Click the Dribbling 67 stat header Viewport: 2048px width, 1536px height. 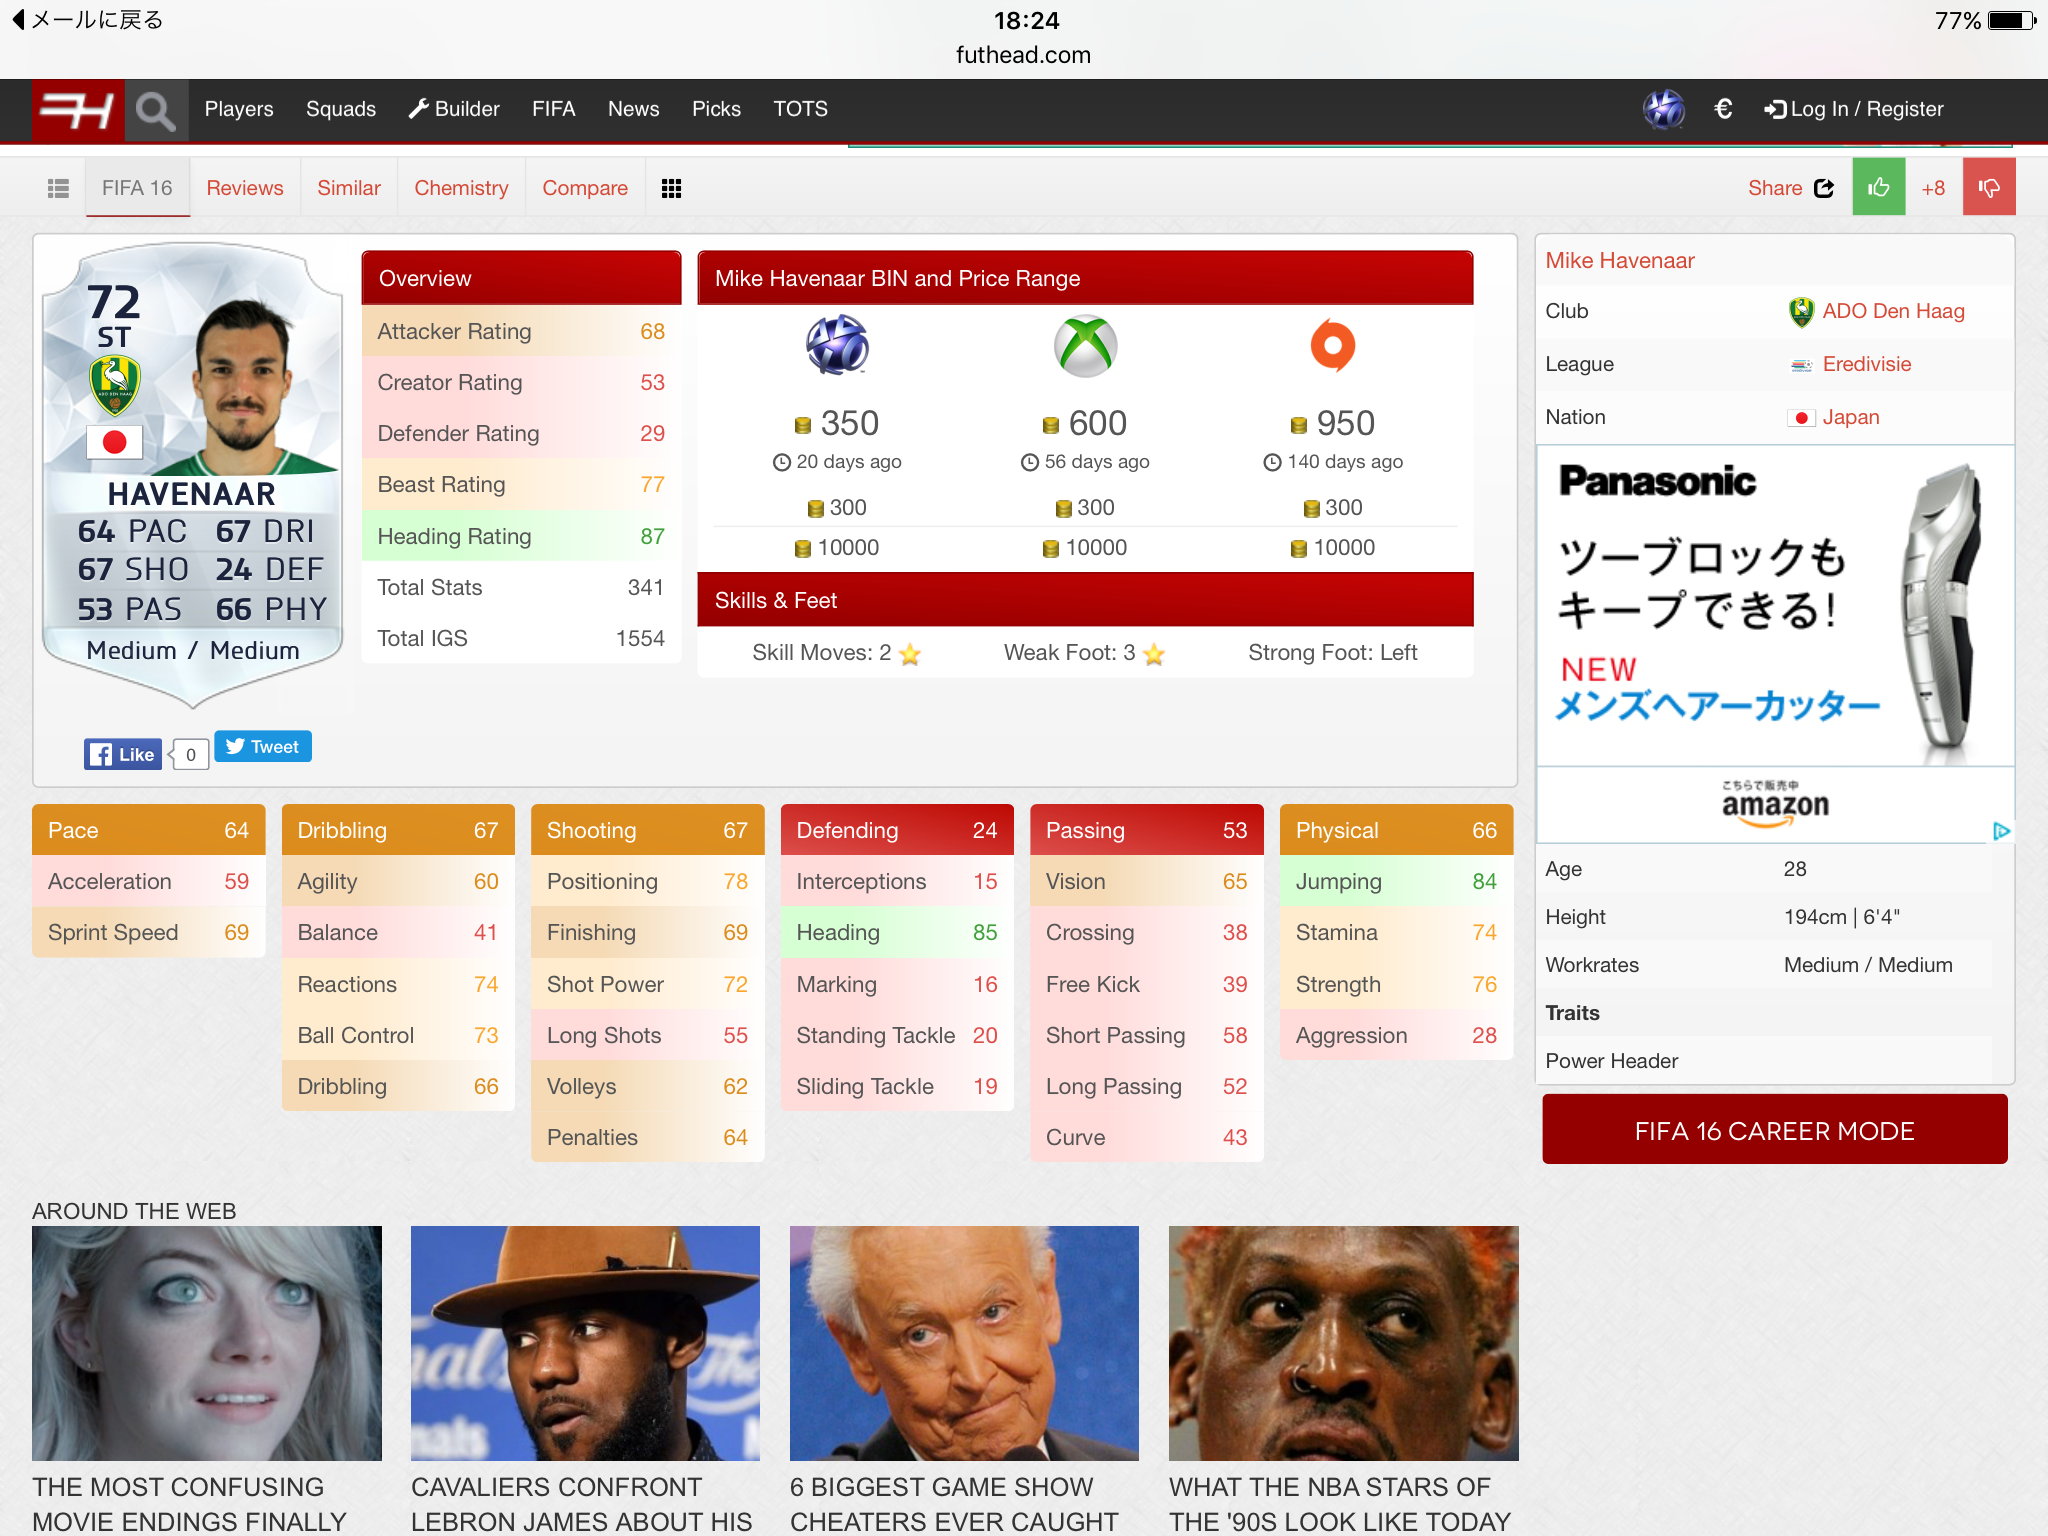[398, 830]
